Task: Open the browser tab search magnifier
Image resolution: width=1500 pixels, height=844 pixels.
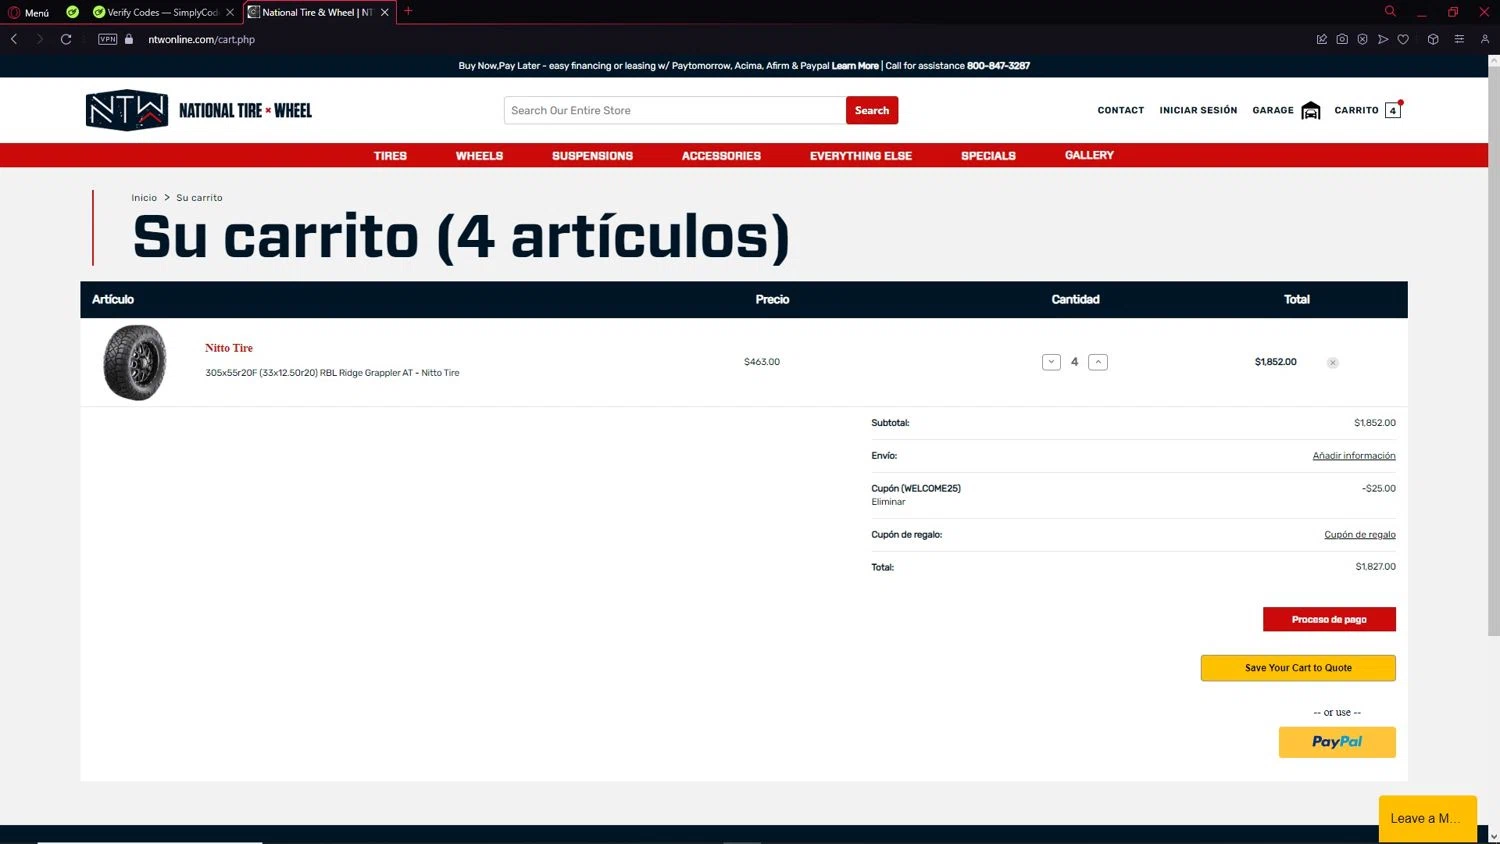Action: click(x=1390, y=11)
